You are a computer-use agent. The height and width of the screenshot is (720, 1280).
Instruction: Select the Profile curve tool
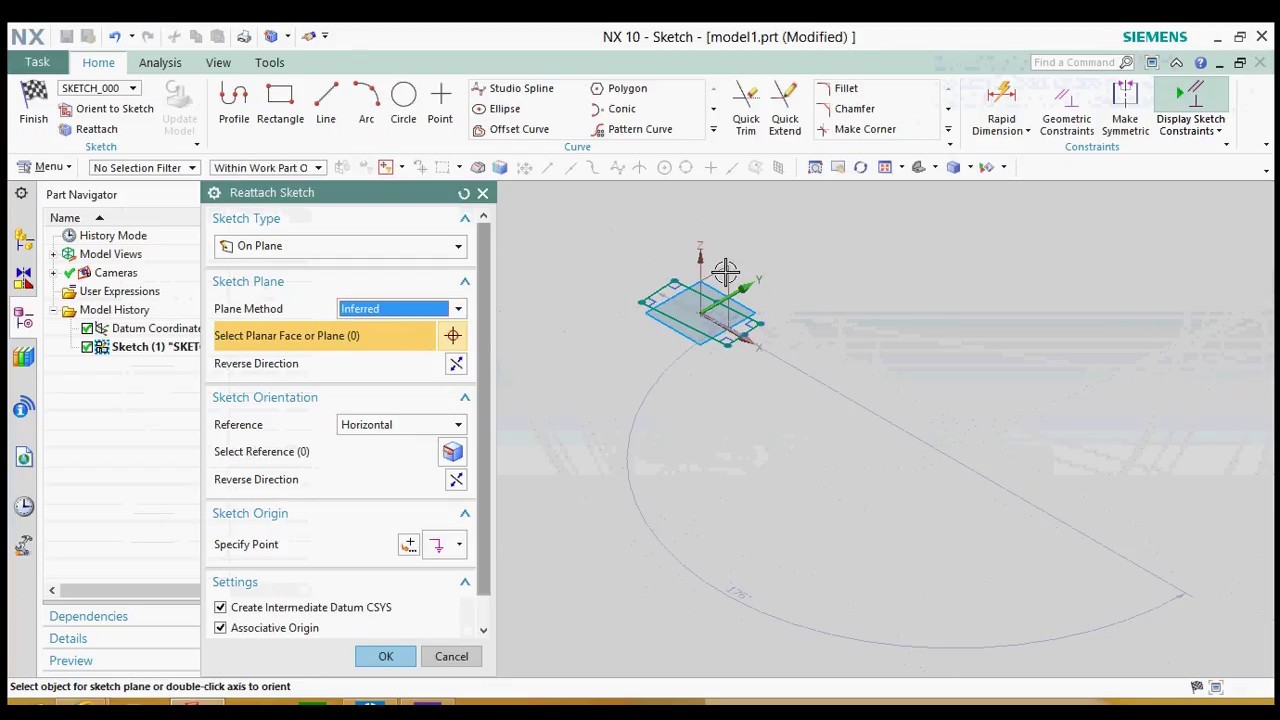tap(234, 104)
